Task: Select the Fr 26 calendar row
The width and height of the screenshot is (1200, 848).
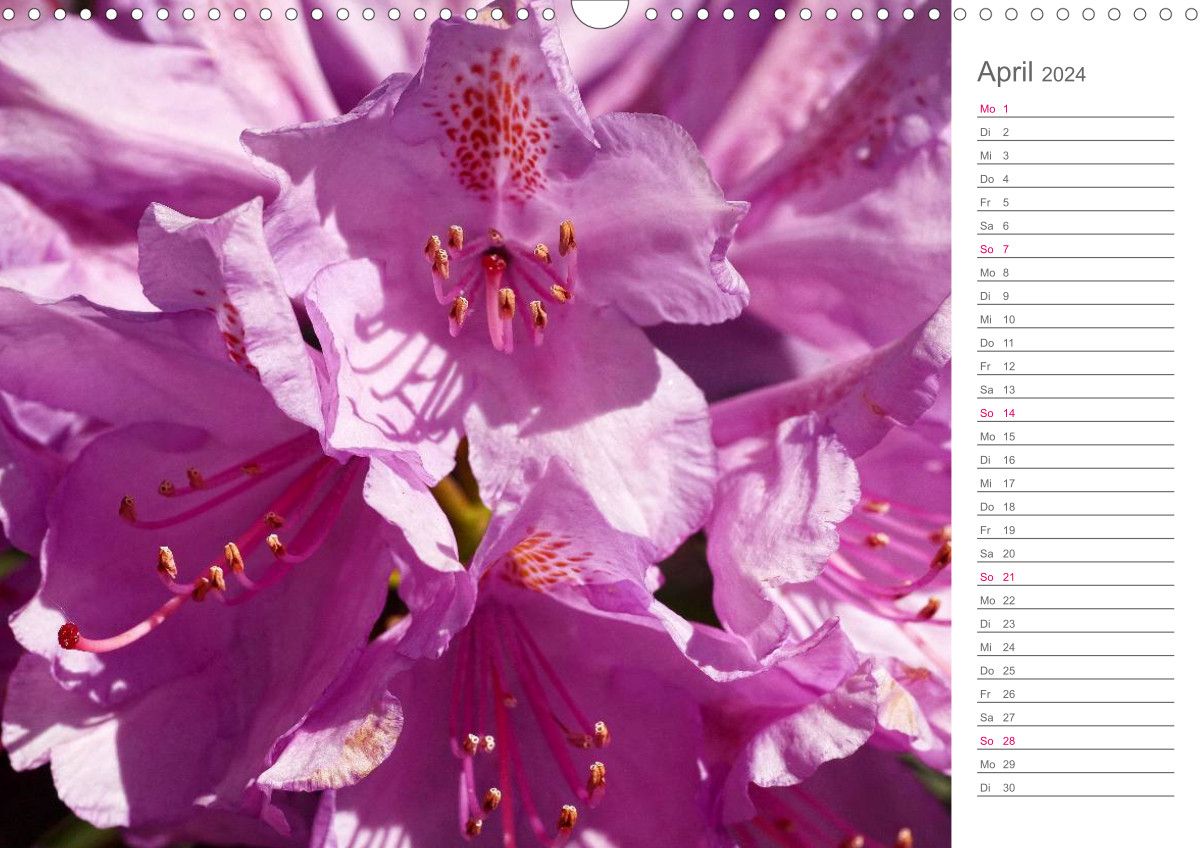Action: (x=1075, y=694)
